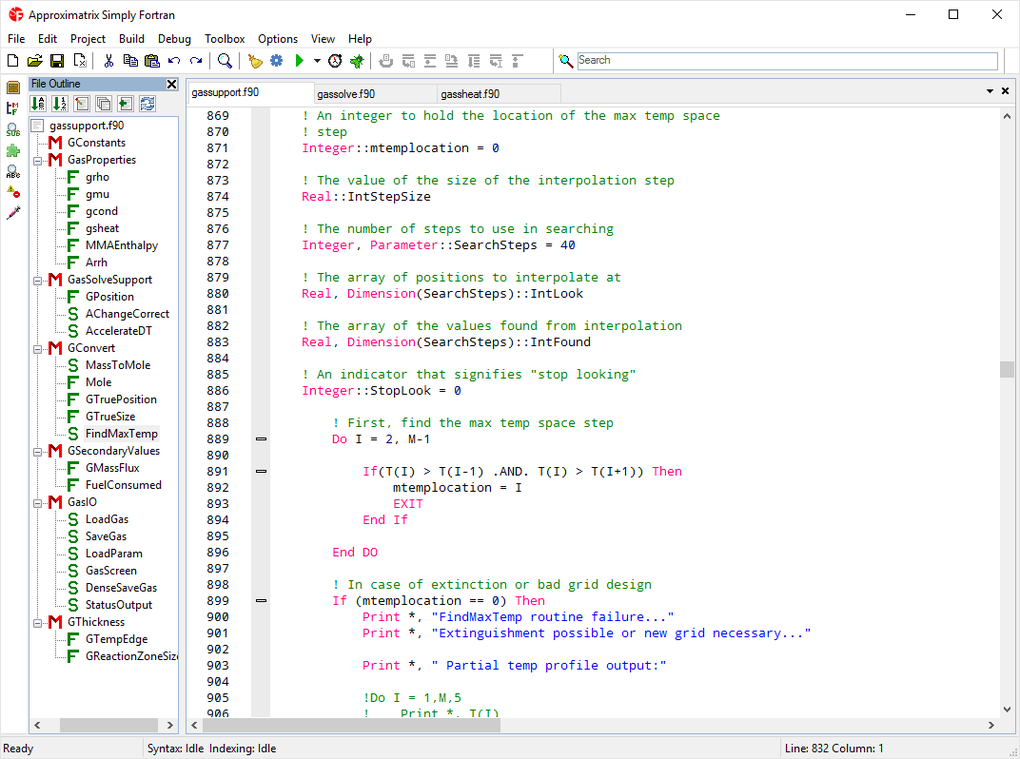Open the dropdown arrow beside Run button
The width and height of the screenshot is (1020, 759).
[x=317, y=61]
